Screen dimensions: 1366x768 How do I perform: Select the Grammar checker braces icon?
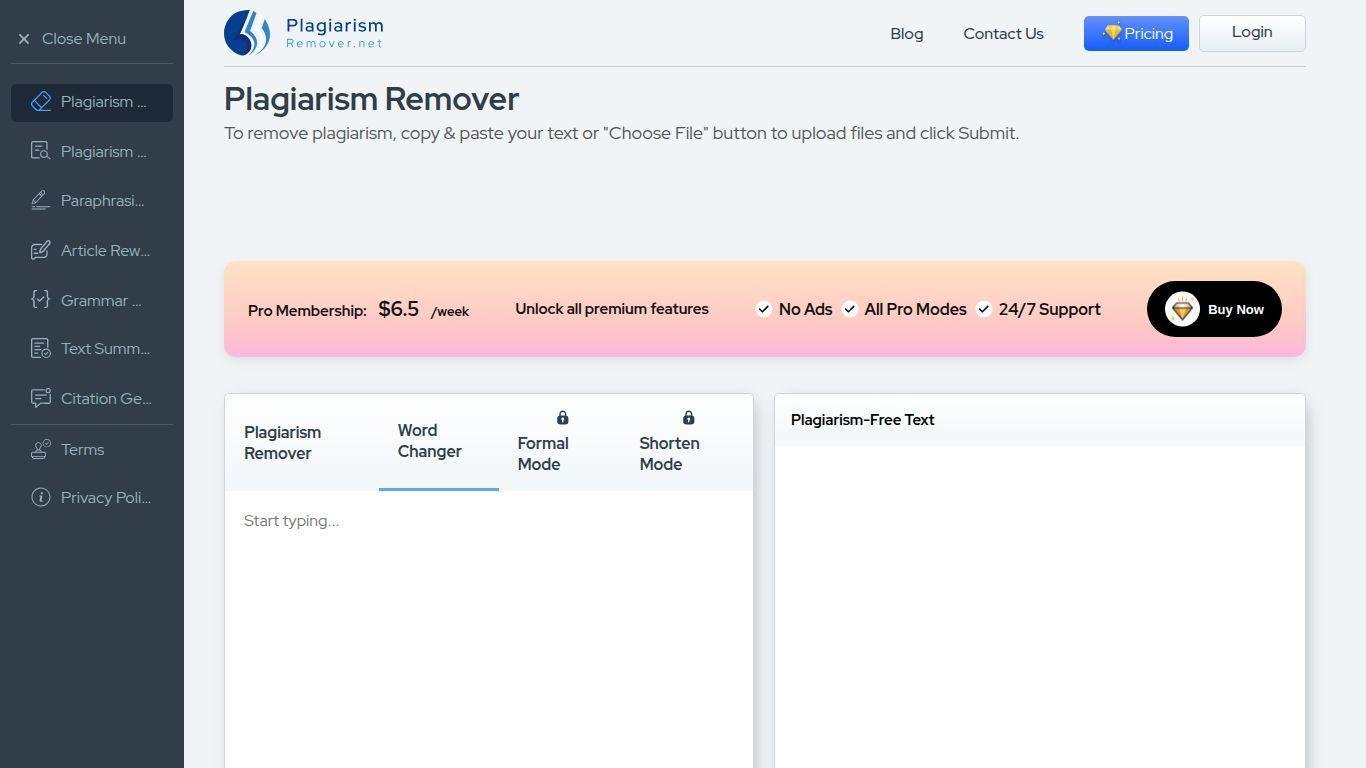point(40,300)
